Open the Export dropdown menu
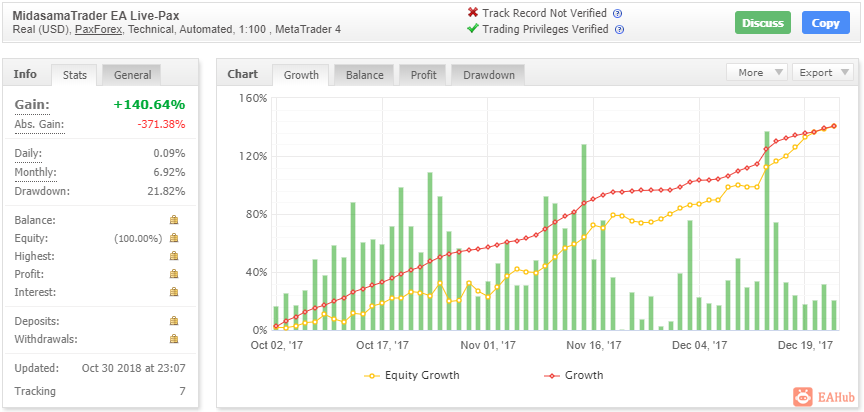The image size is (864, 412). 823,73
